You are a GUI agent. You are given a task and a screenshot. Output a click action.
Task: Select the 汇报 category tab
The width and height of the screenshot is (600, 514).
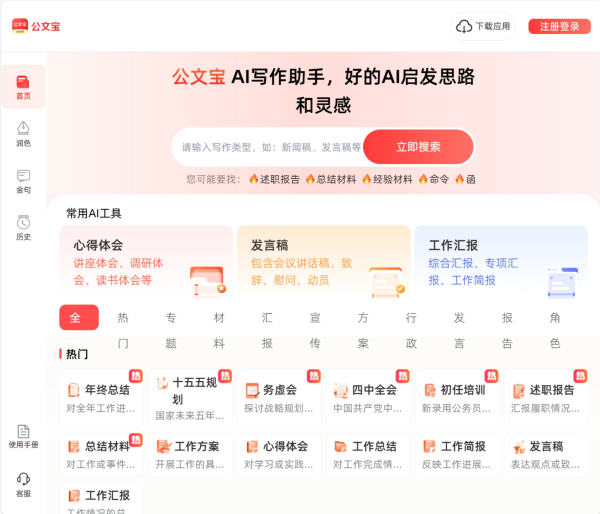coord(267,331)
